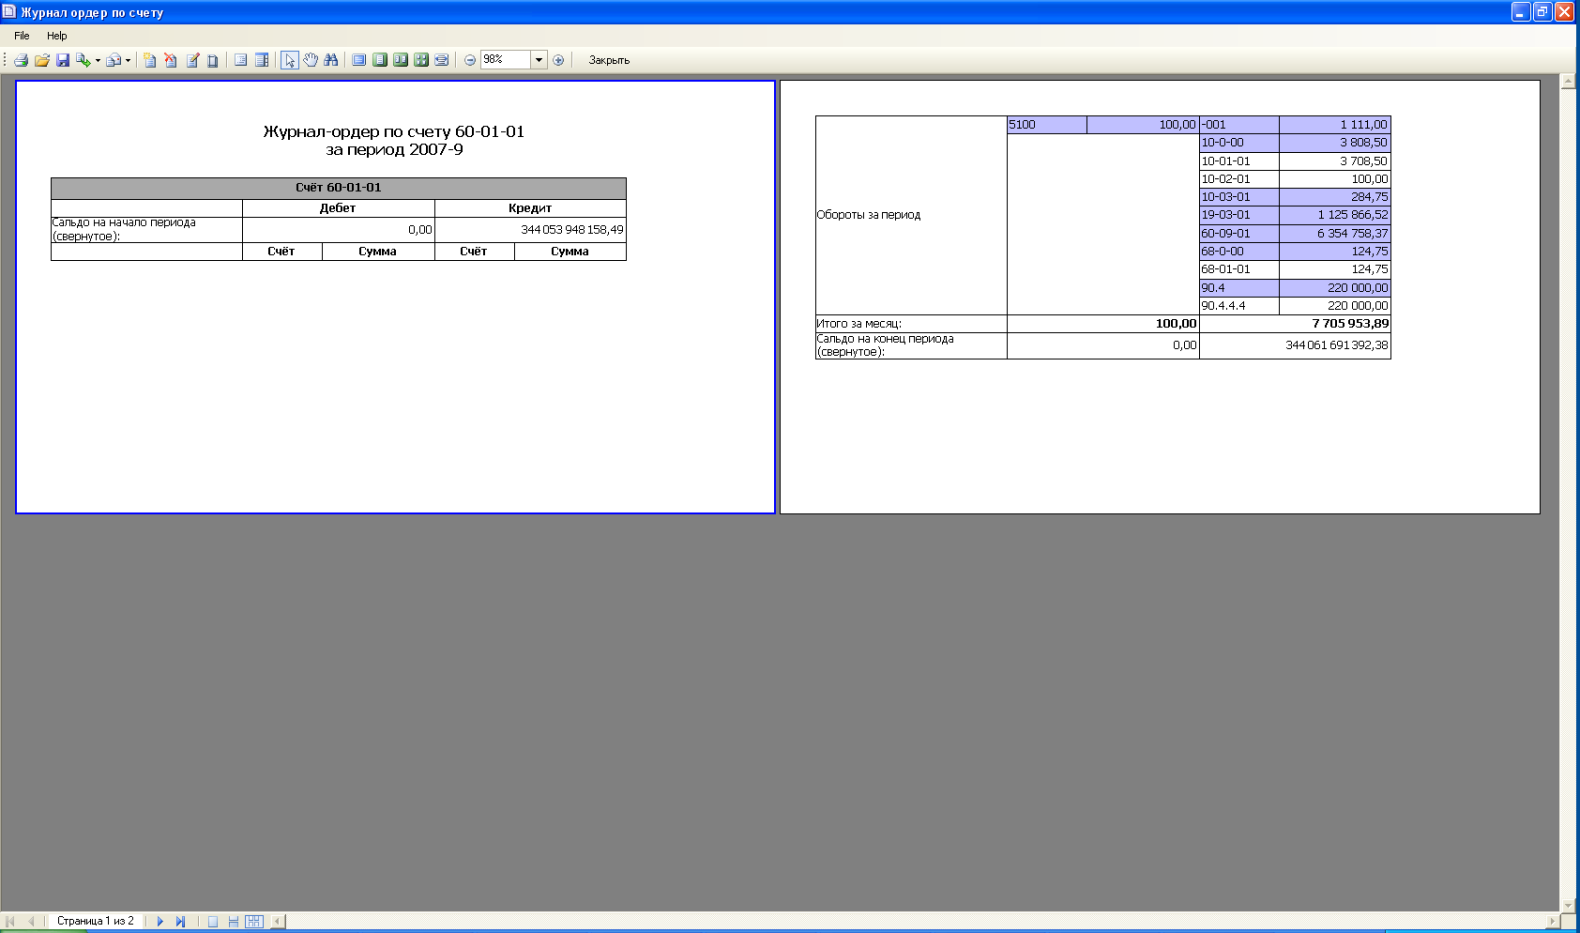Viewport: 1580px width, 933px height.
Task: Go to previous page navigation icon
Action: [31, 921]
